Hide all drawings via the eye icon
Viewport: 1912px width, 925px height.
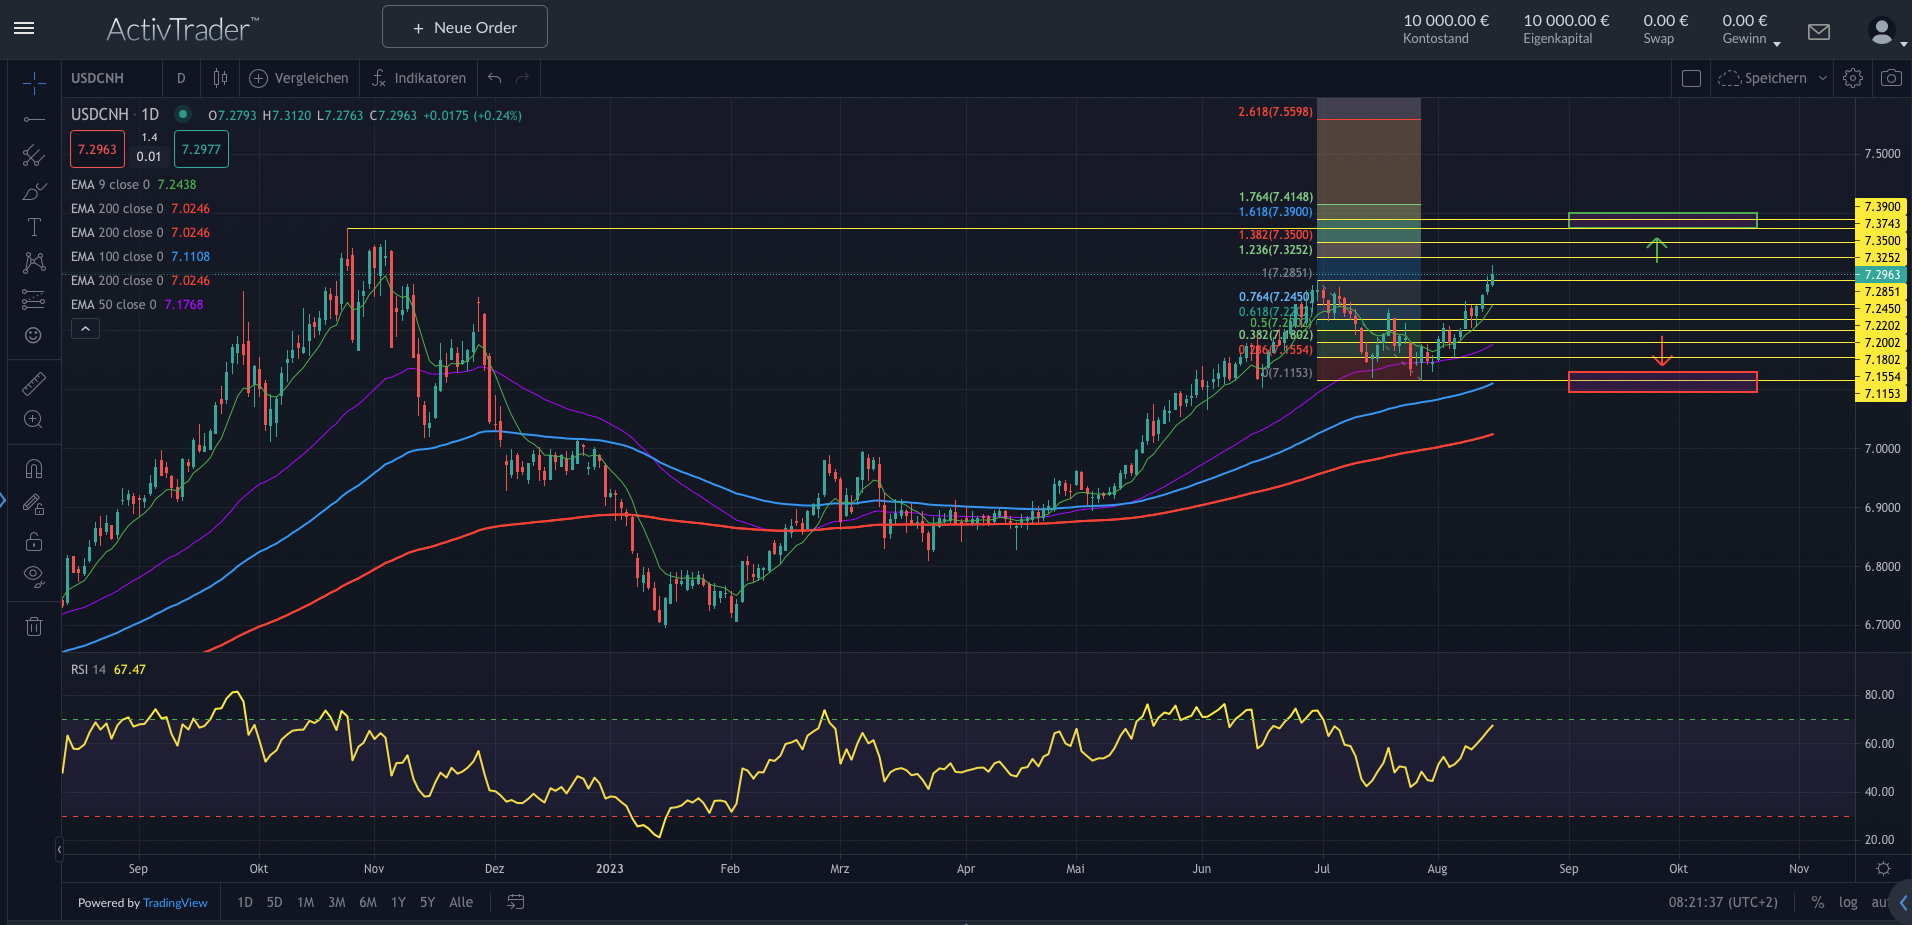pyautogui.click(x=34, y=577)
